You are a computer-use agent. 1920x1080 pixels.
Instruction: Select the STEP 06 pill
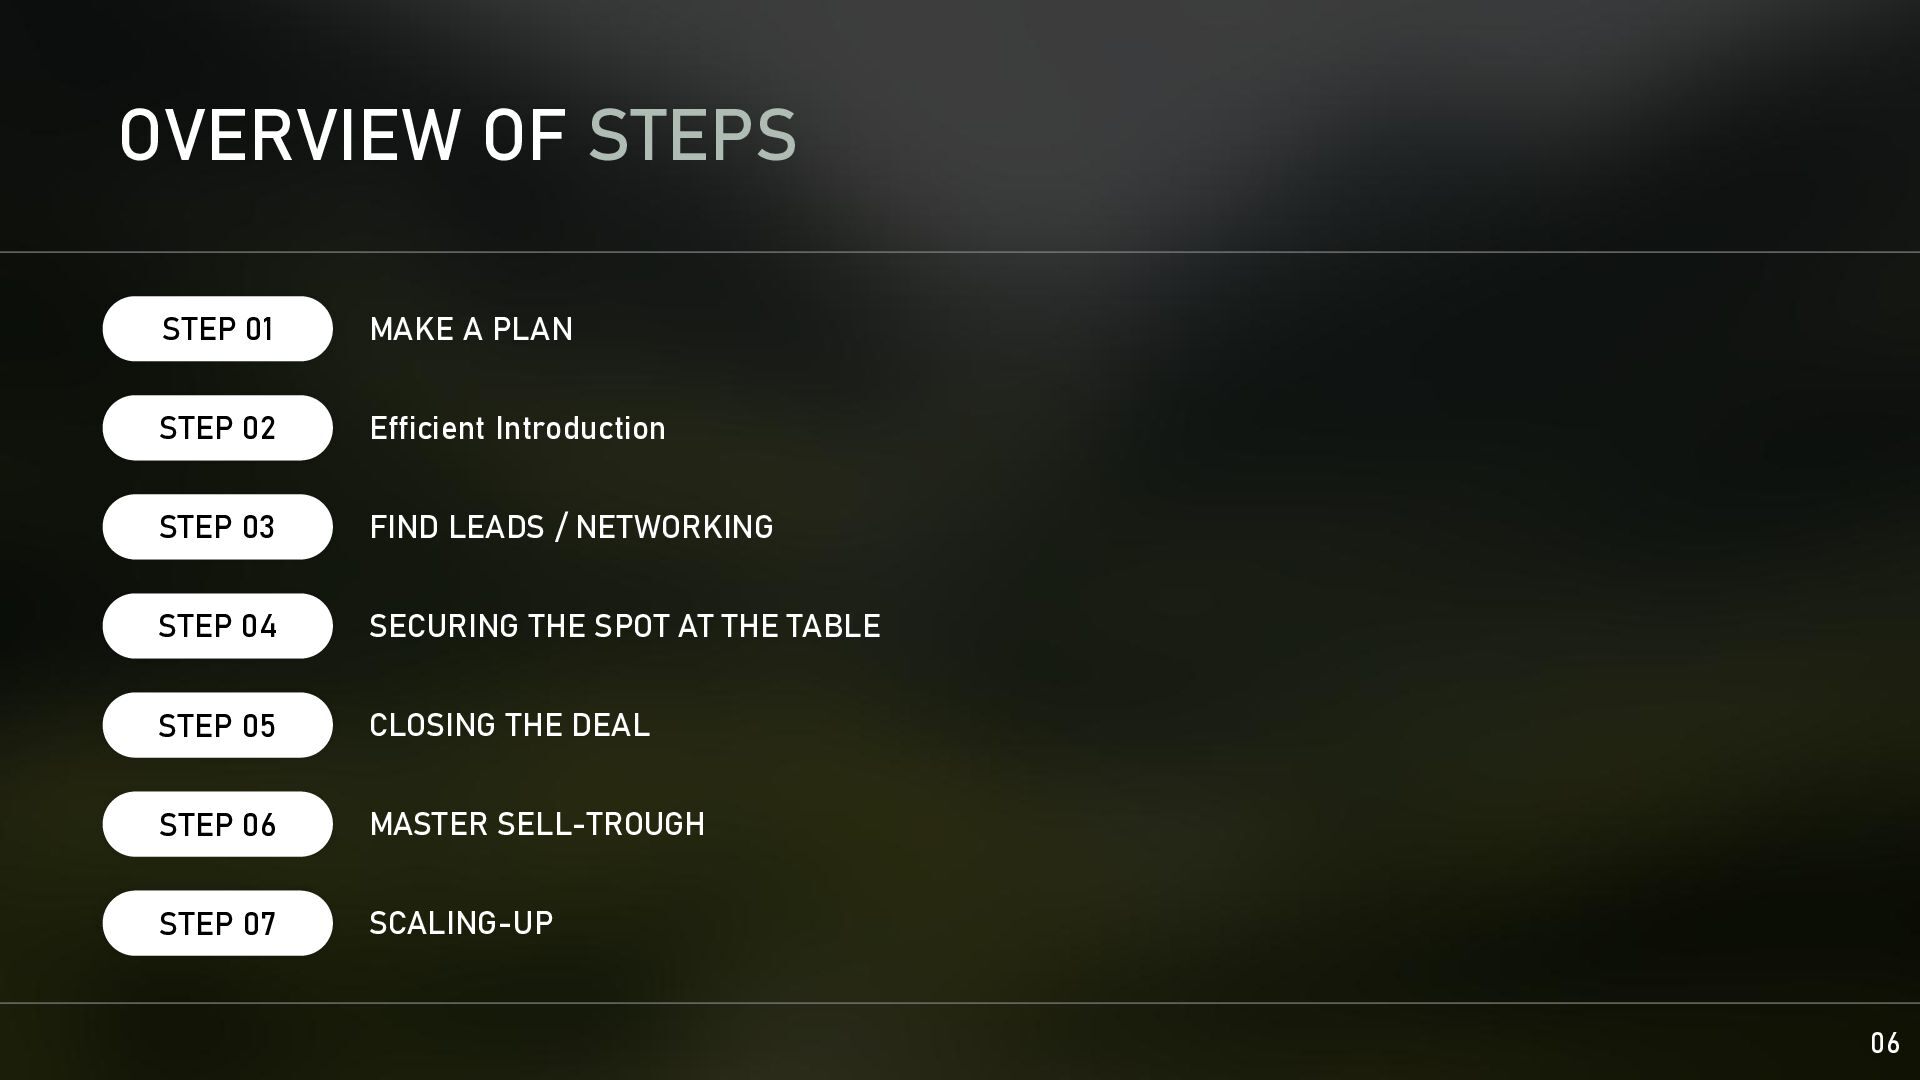coord(217,824)
